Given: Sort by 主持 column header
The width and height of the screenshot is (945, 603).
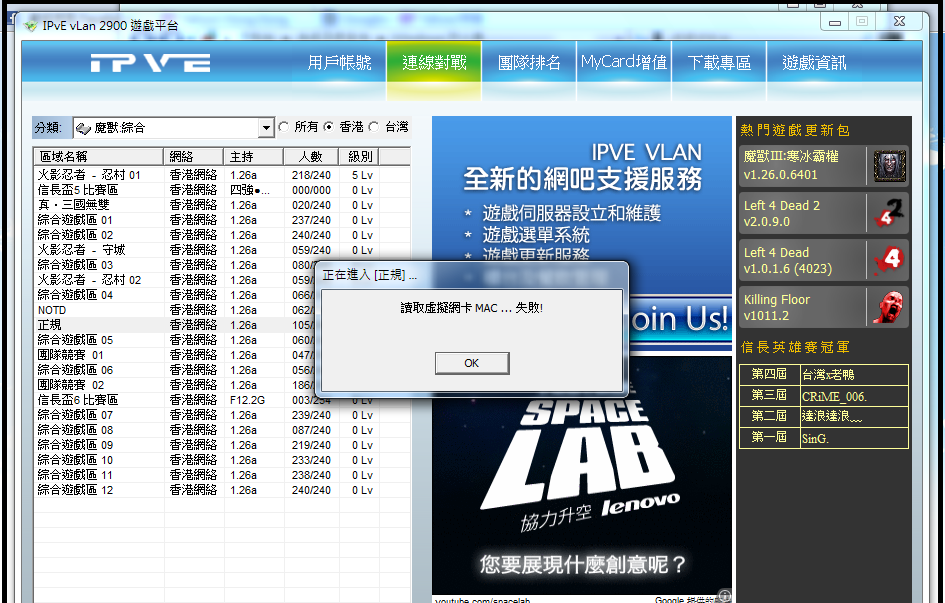Looking at the screenshot, I should pos(254,157).
